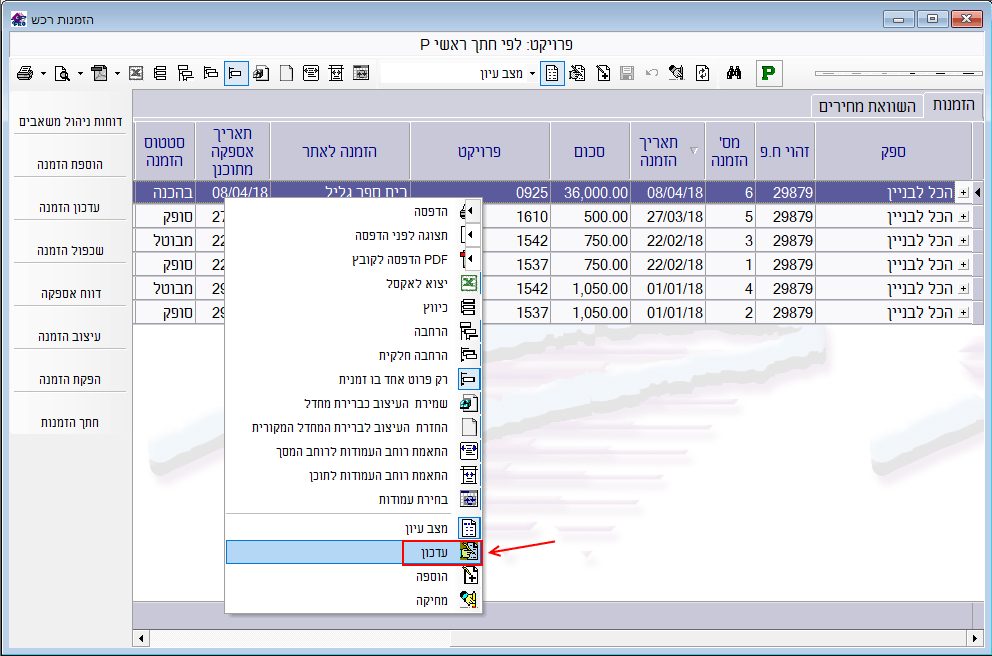Toggle the מצב עיון view-mode toolbar button
Image resolution: width=992 pixels, height=656 pixels.
[552, 73]
